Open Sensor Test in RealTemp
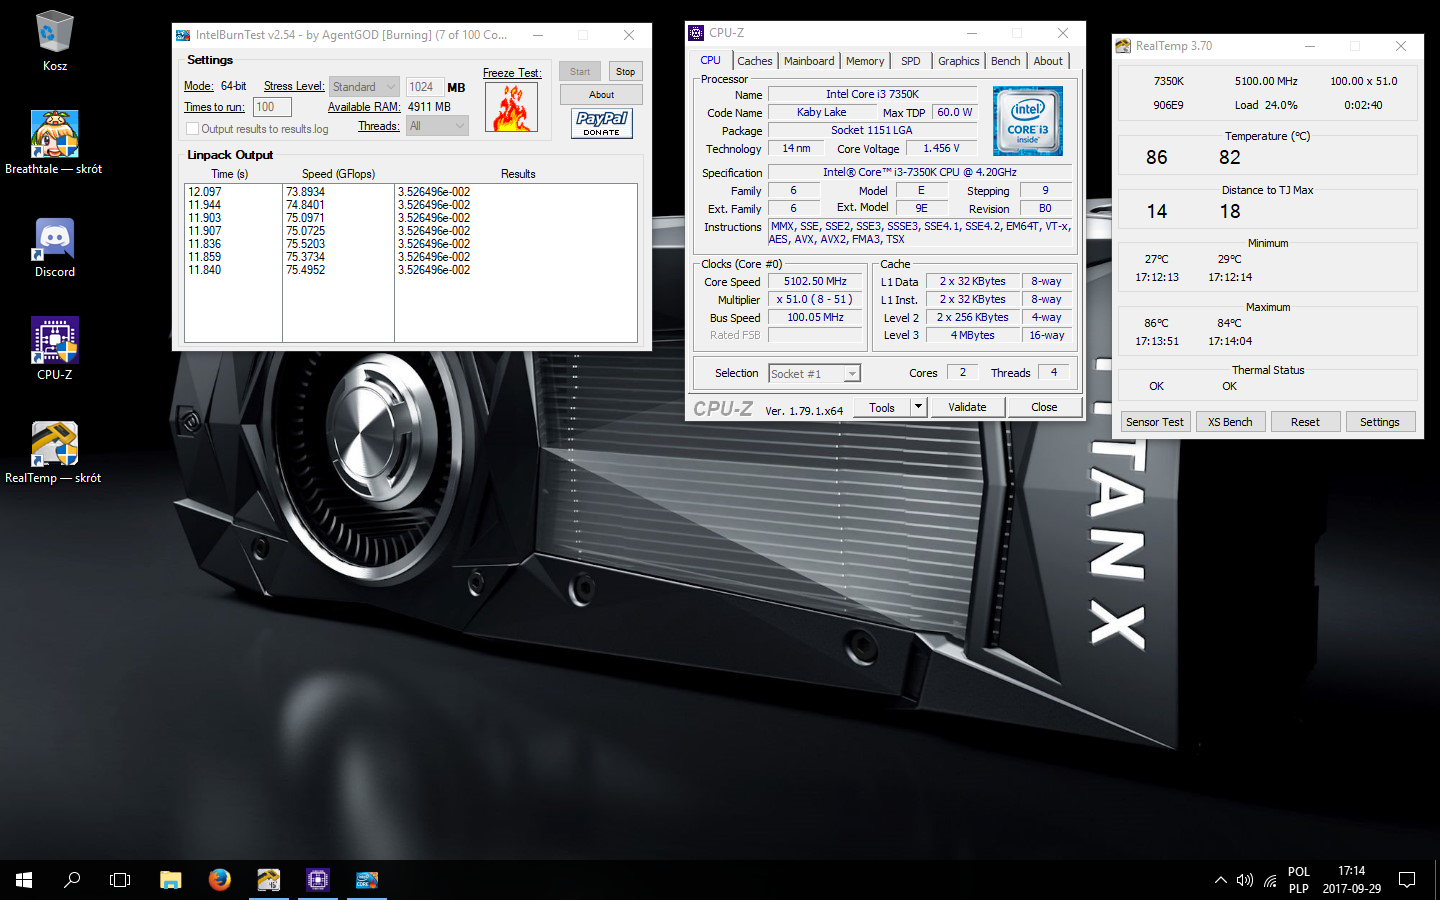This screenshot has width=1440, height=900. 1155,422
